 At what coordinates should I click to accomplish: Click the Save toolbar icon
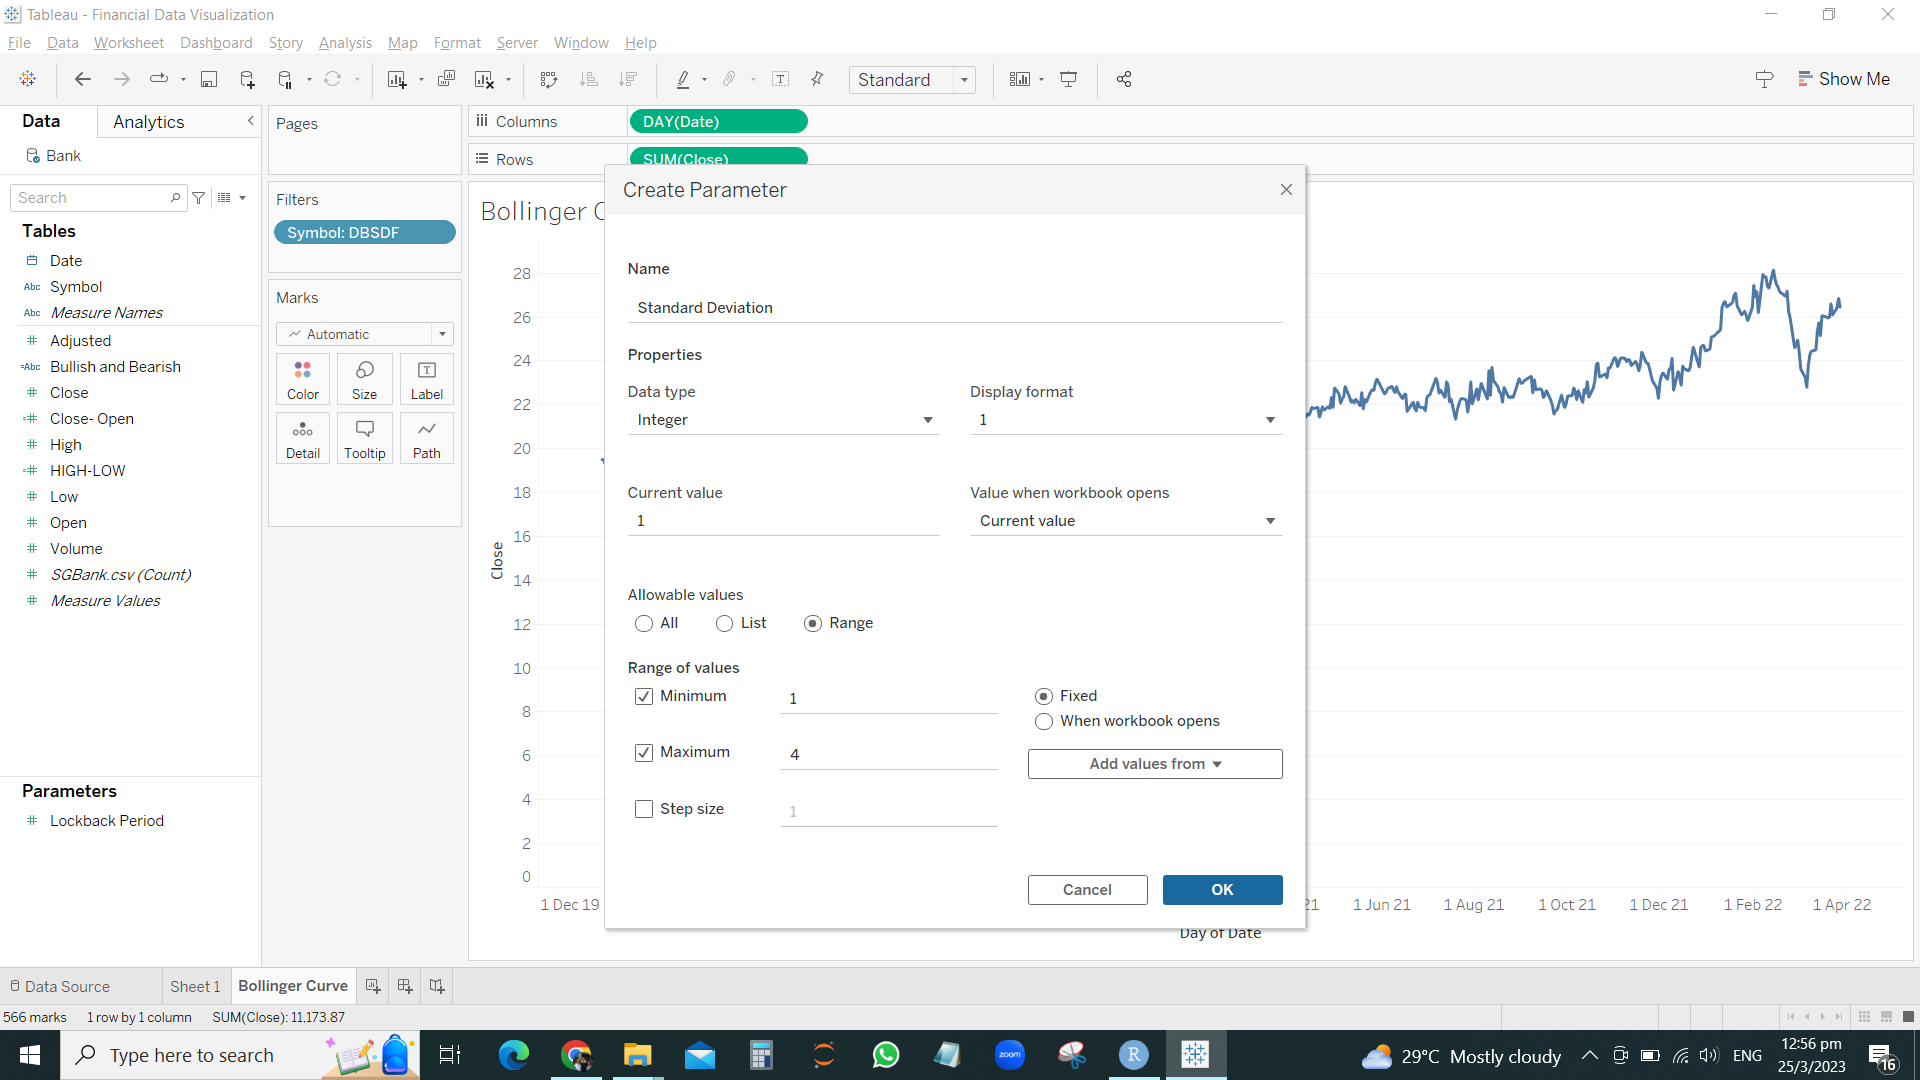(x=209, y=80)
